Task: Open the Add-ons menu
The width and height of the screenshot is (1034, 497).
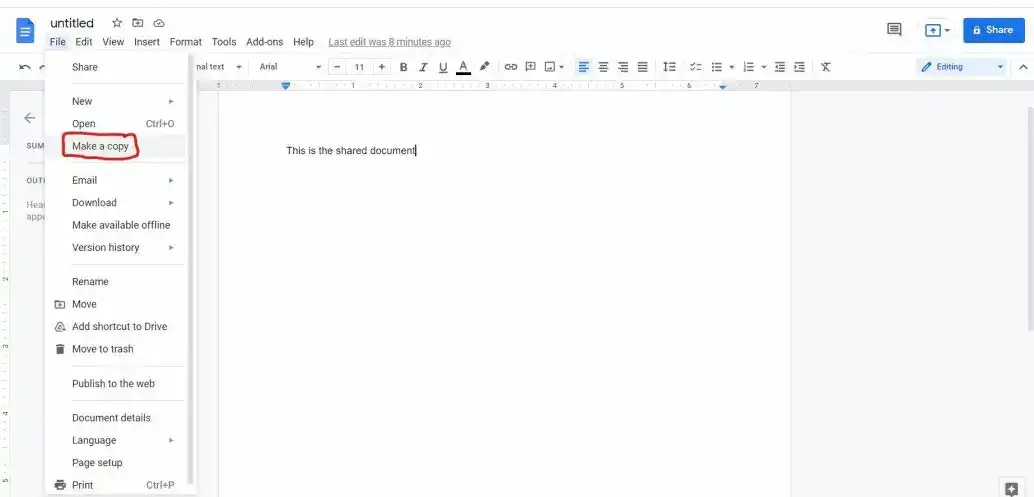Action: click(x=264, y=42)
